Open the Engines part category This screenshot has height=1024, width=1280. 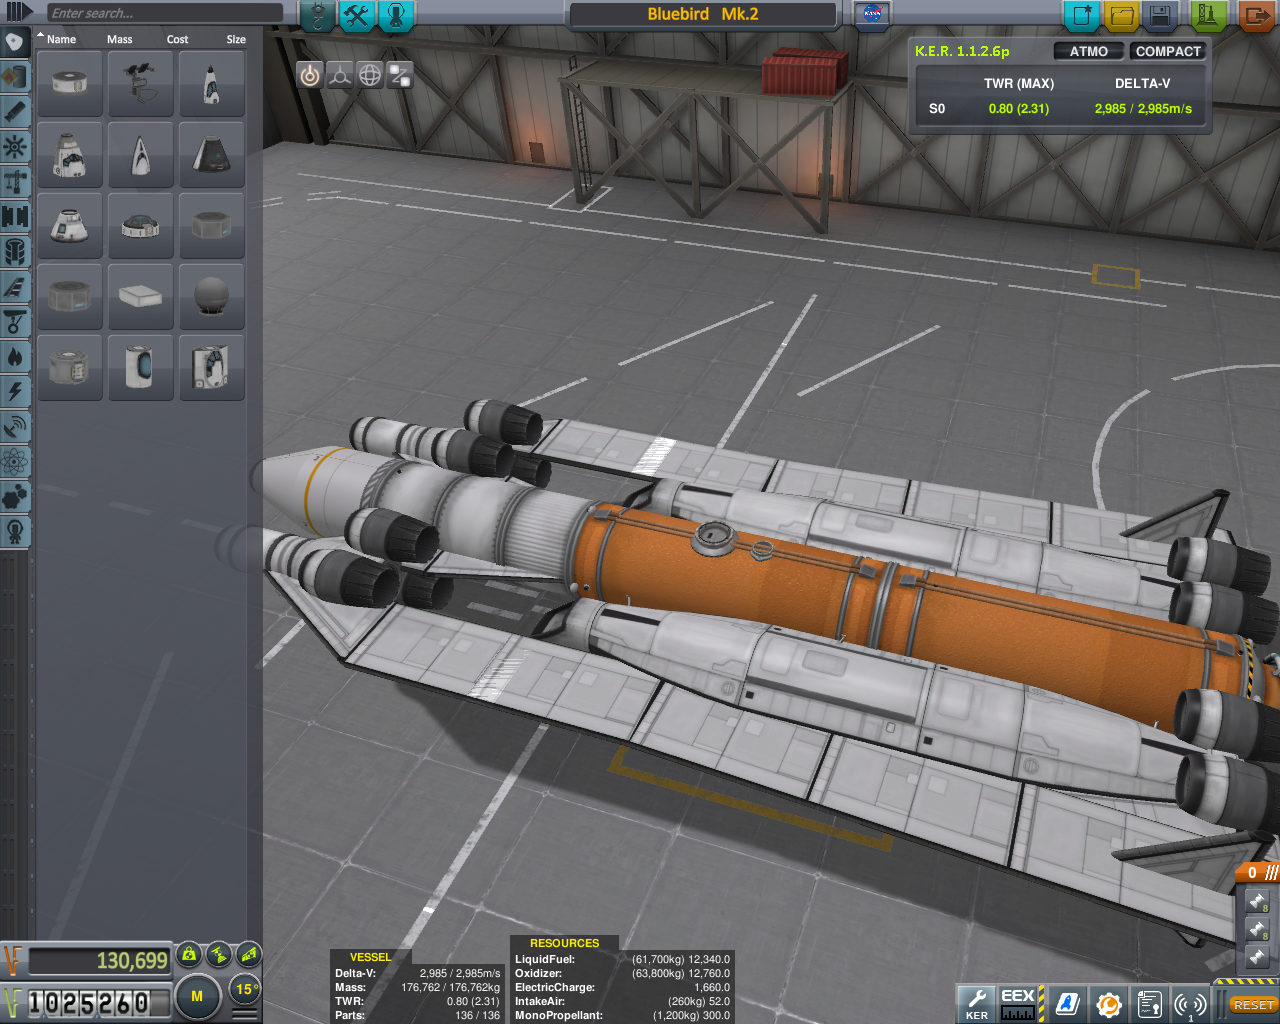(15, 112)
